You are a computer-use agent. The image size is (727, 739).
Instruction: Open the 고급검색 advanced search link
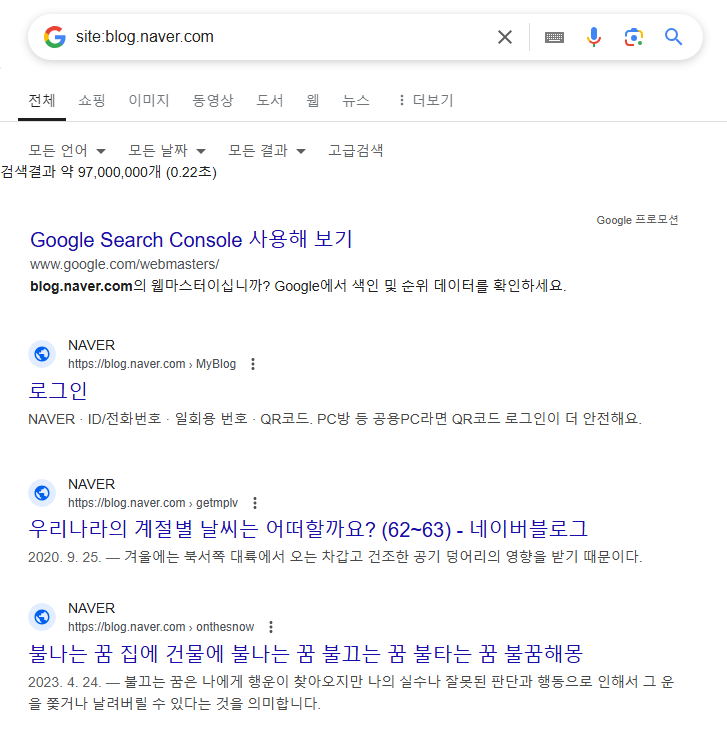pyautogui.click(x=356, y=151)
